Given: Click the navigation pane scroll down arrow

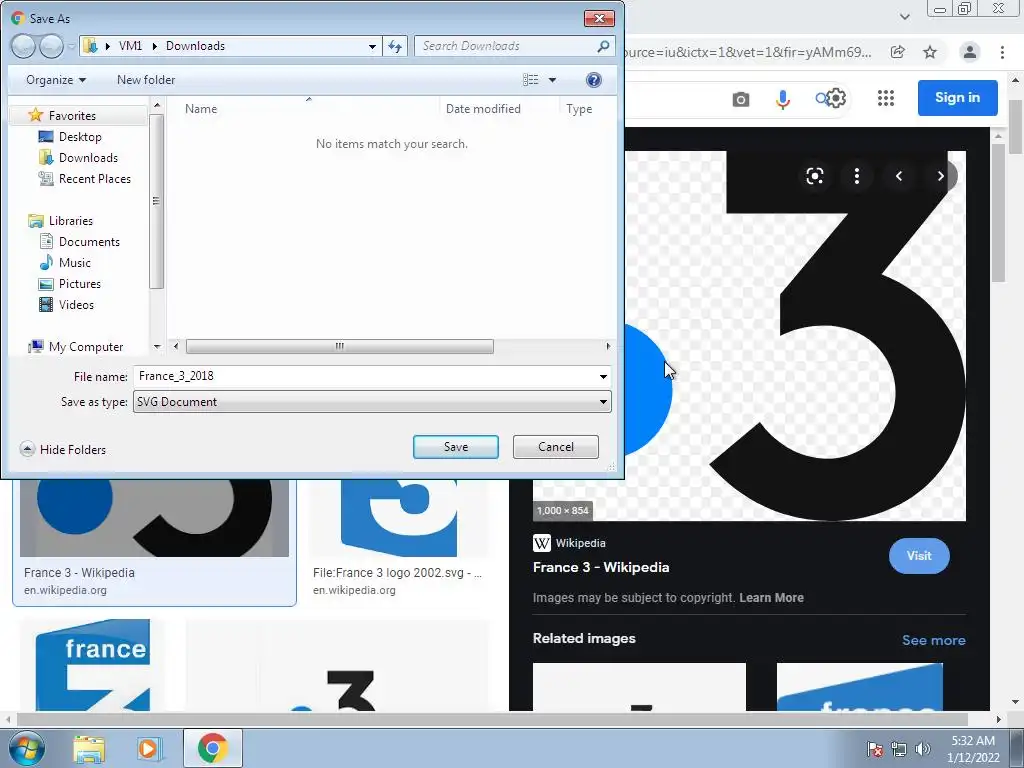Looking at the screenshot, I should pyautogui.click(x=157, y=347).
